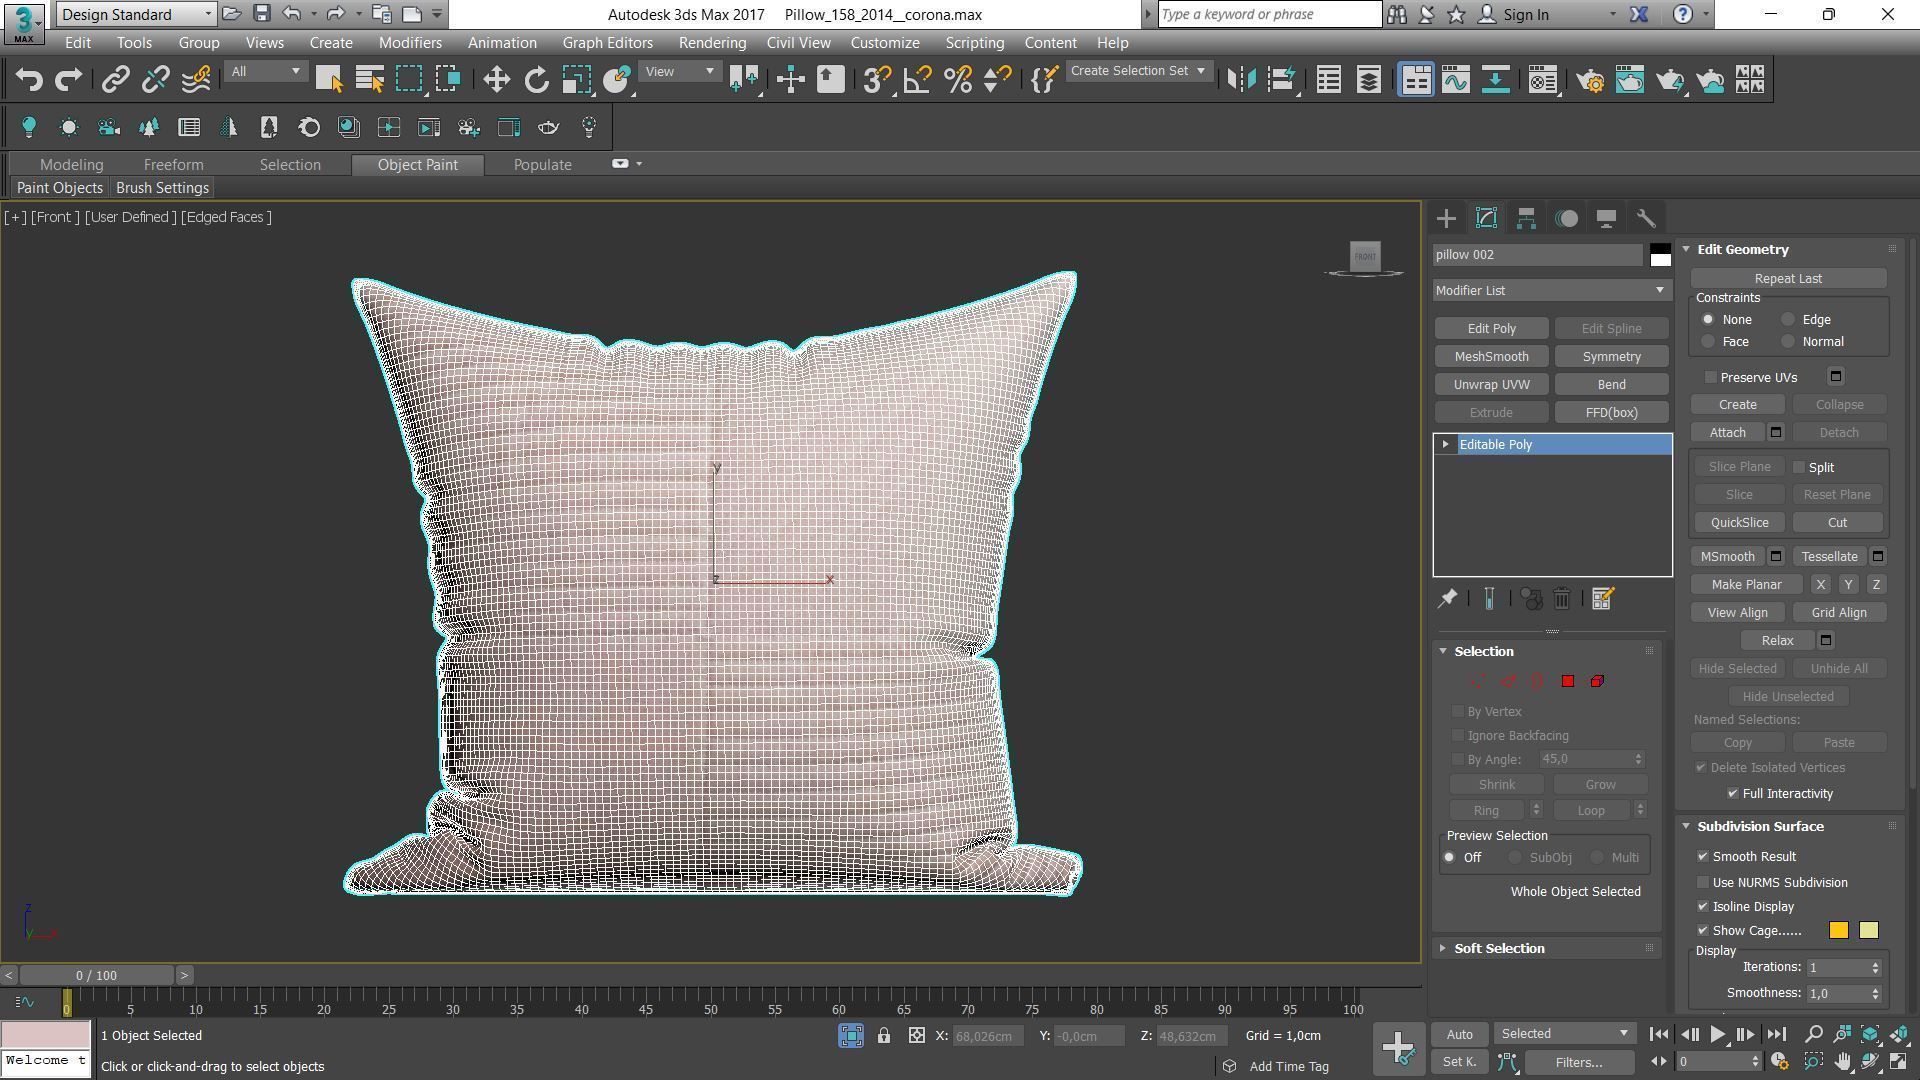The height and width of the screenshot is (1080, 1920).
Task: Open the Design Standard workspace dropdown
Action: tap(136, 14)
